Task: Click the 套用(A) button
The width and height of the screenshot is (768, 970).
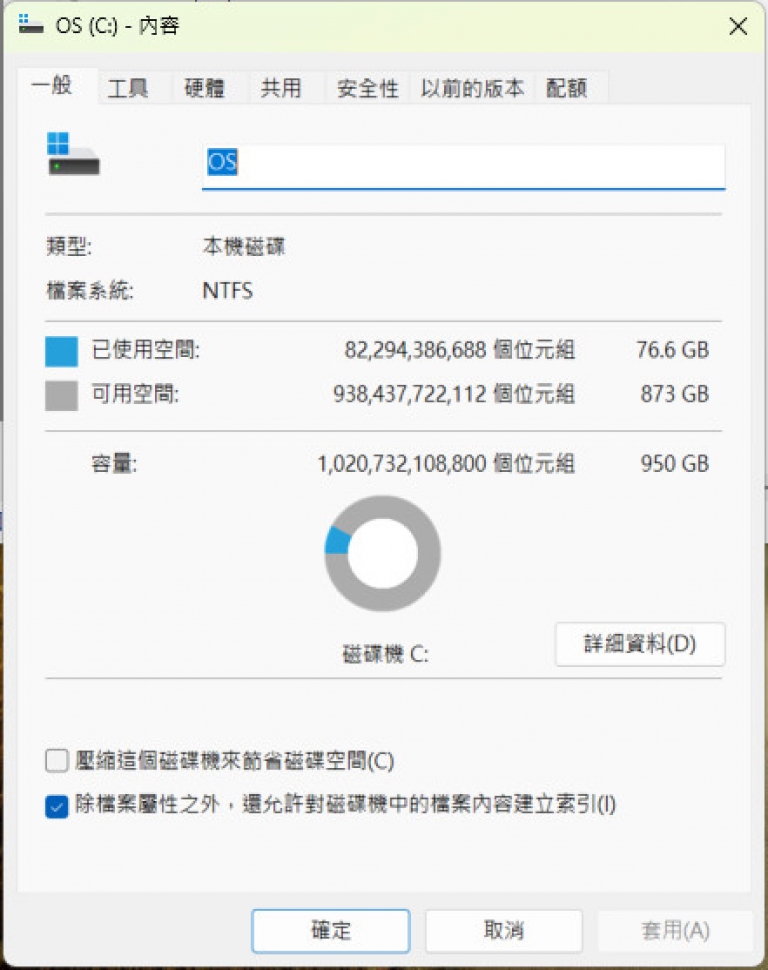Action: pos(675,930)
